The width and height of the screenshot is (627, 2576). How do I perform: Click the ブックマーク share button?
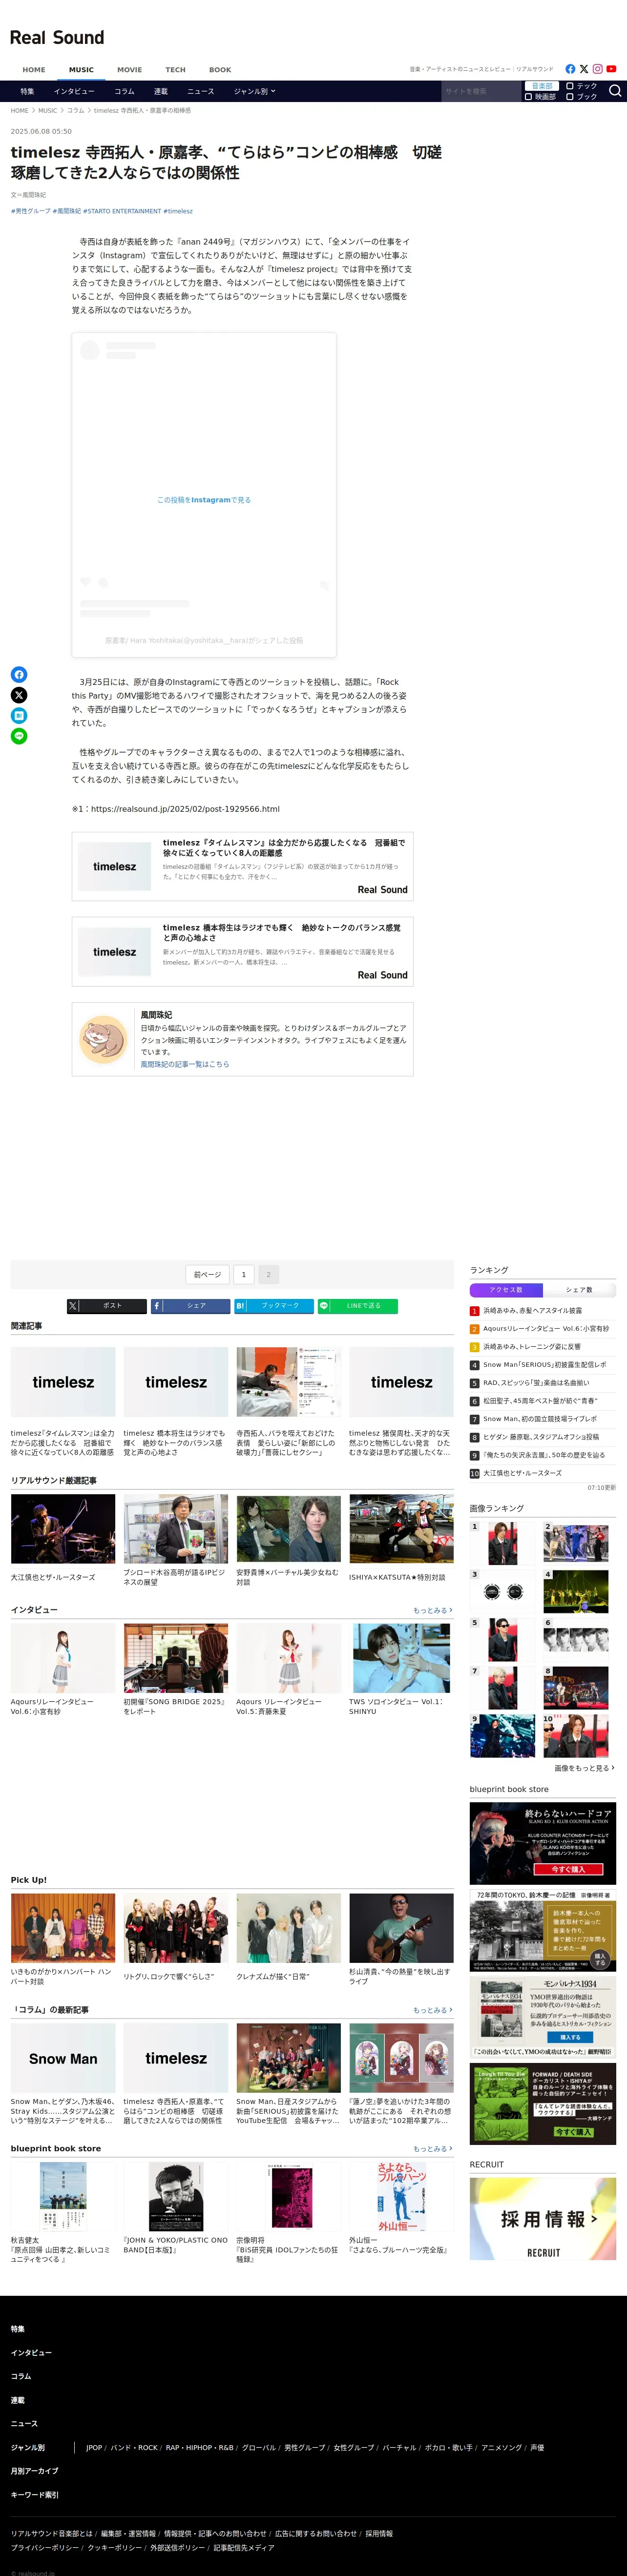[274, 1306]
